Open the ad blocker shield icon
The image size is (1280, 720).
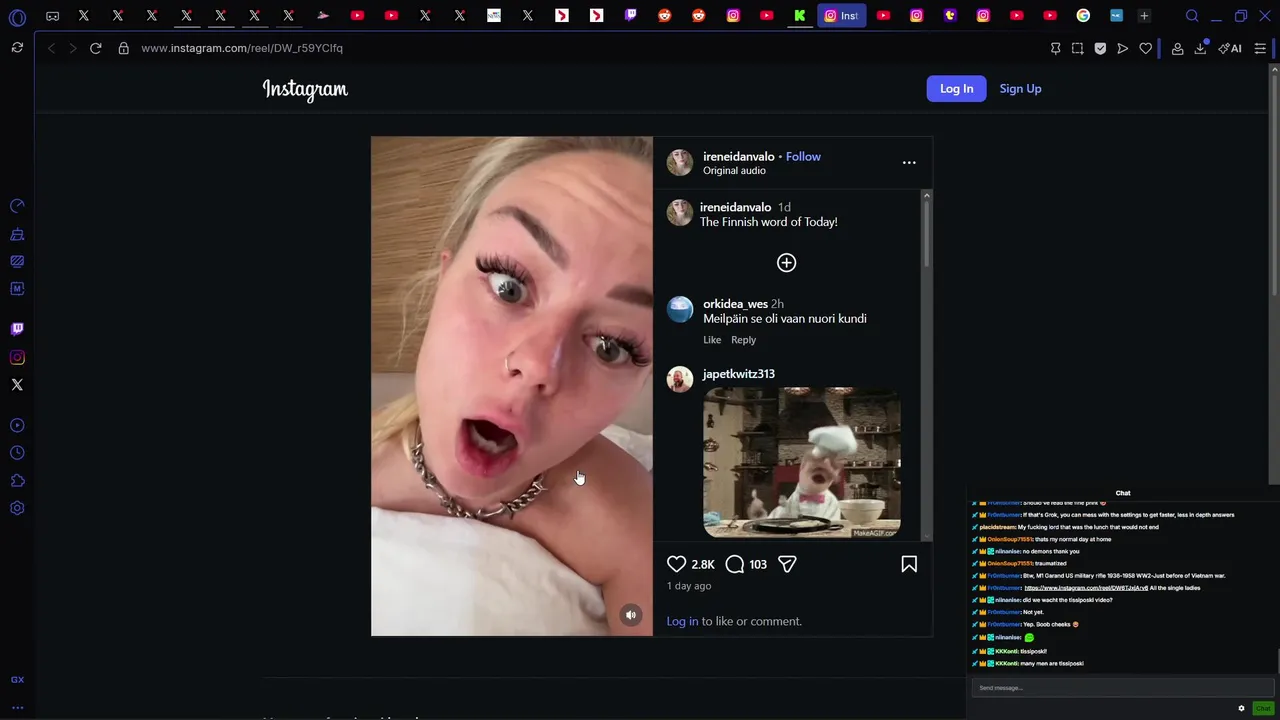click(x=1100, y=48)
